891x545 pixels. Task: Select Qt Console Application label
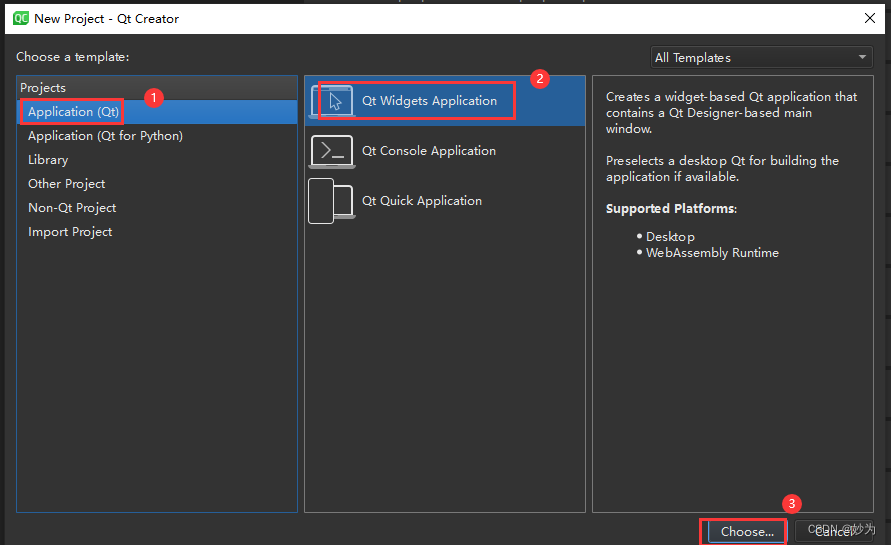click(x=428, y=151)
